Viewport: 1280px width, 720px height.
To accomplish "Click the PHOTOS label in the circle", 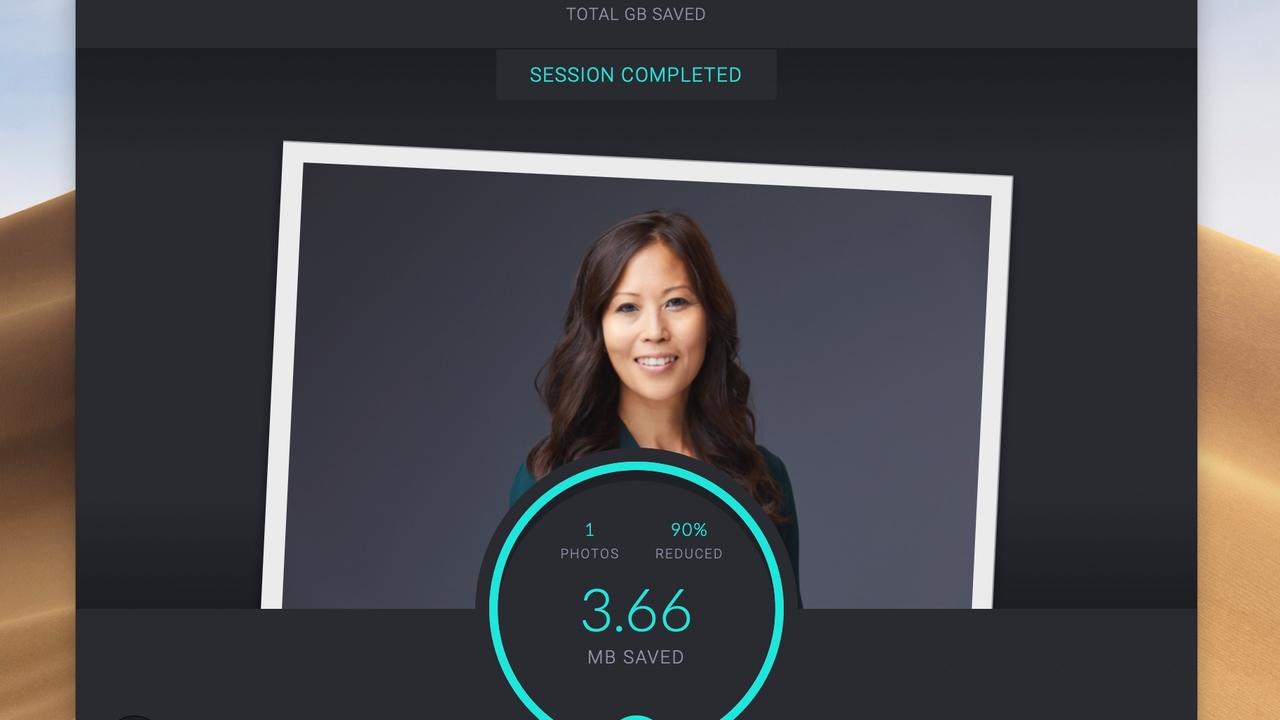I will [589, 553].
